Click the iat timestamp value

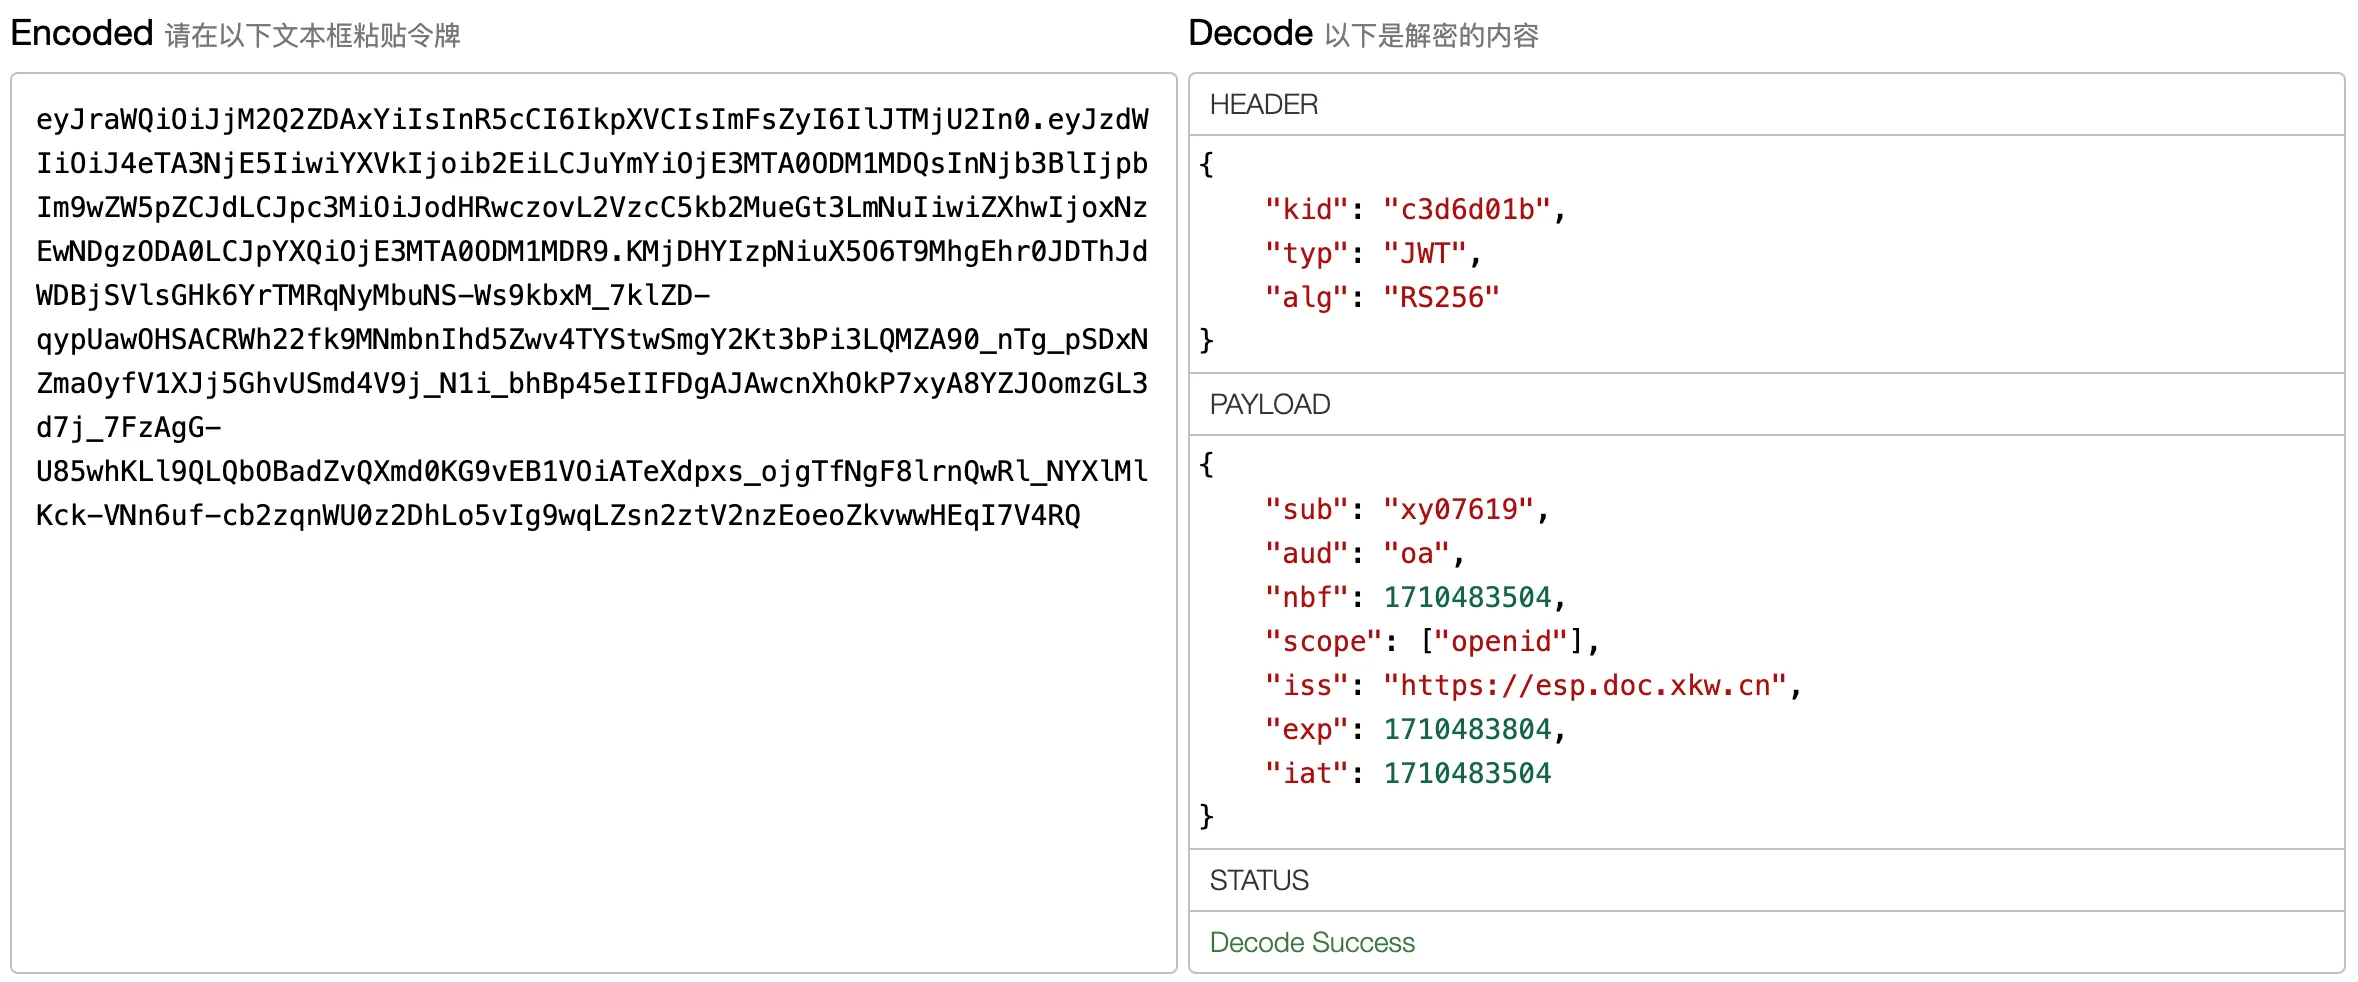pos(1466,774)
